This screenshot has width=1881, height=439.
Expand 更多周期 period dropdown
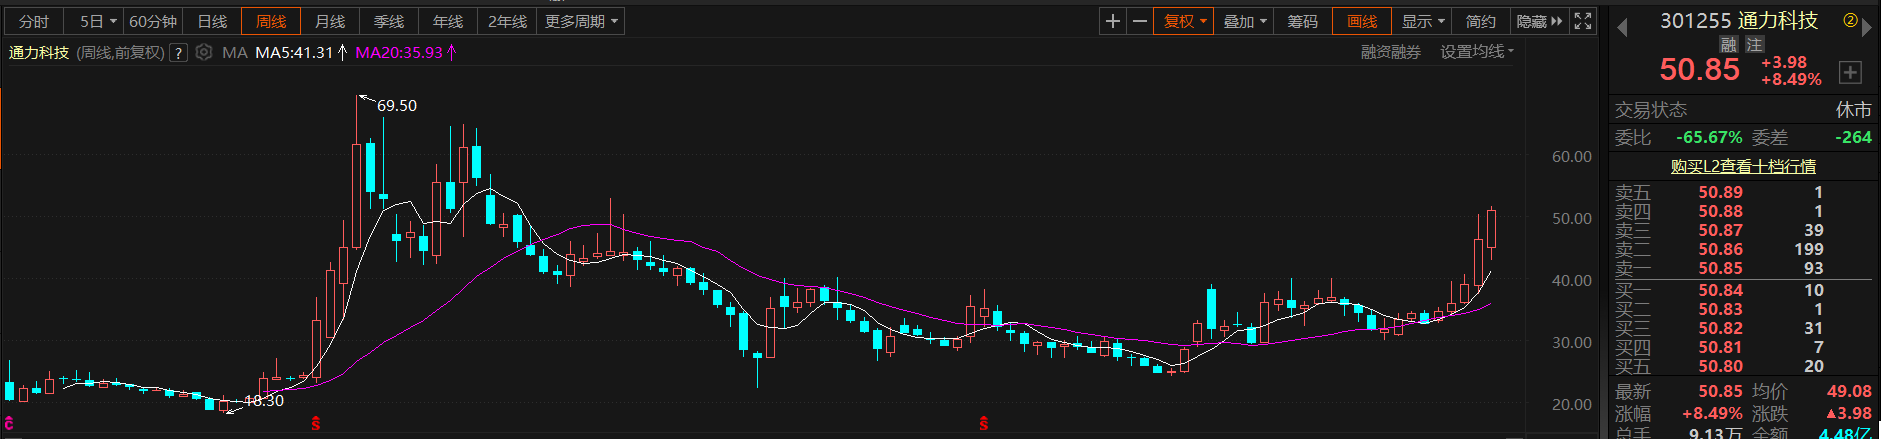pyautogui.click(x=581, y=21)
